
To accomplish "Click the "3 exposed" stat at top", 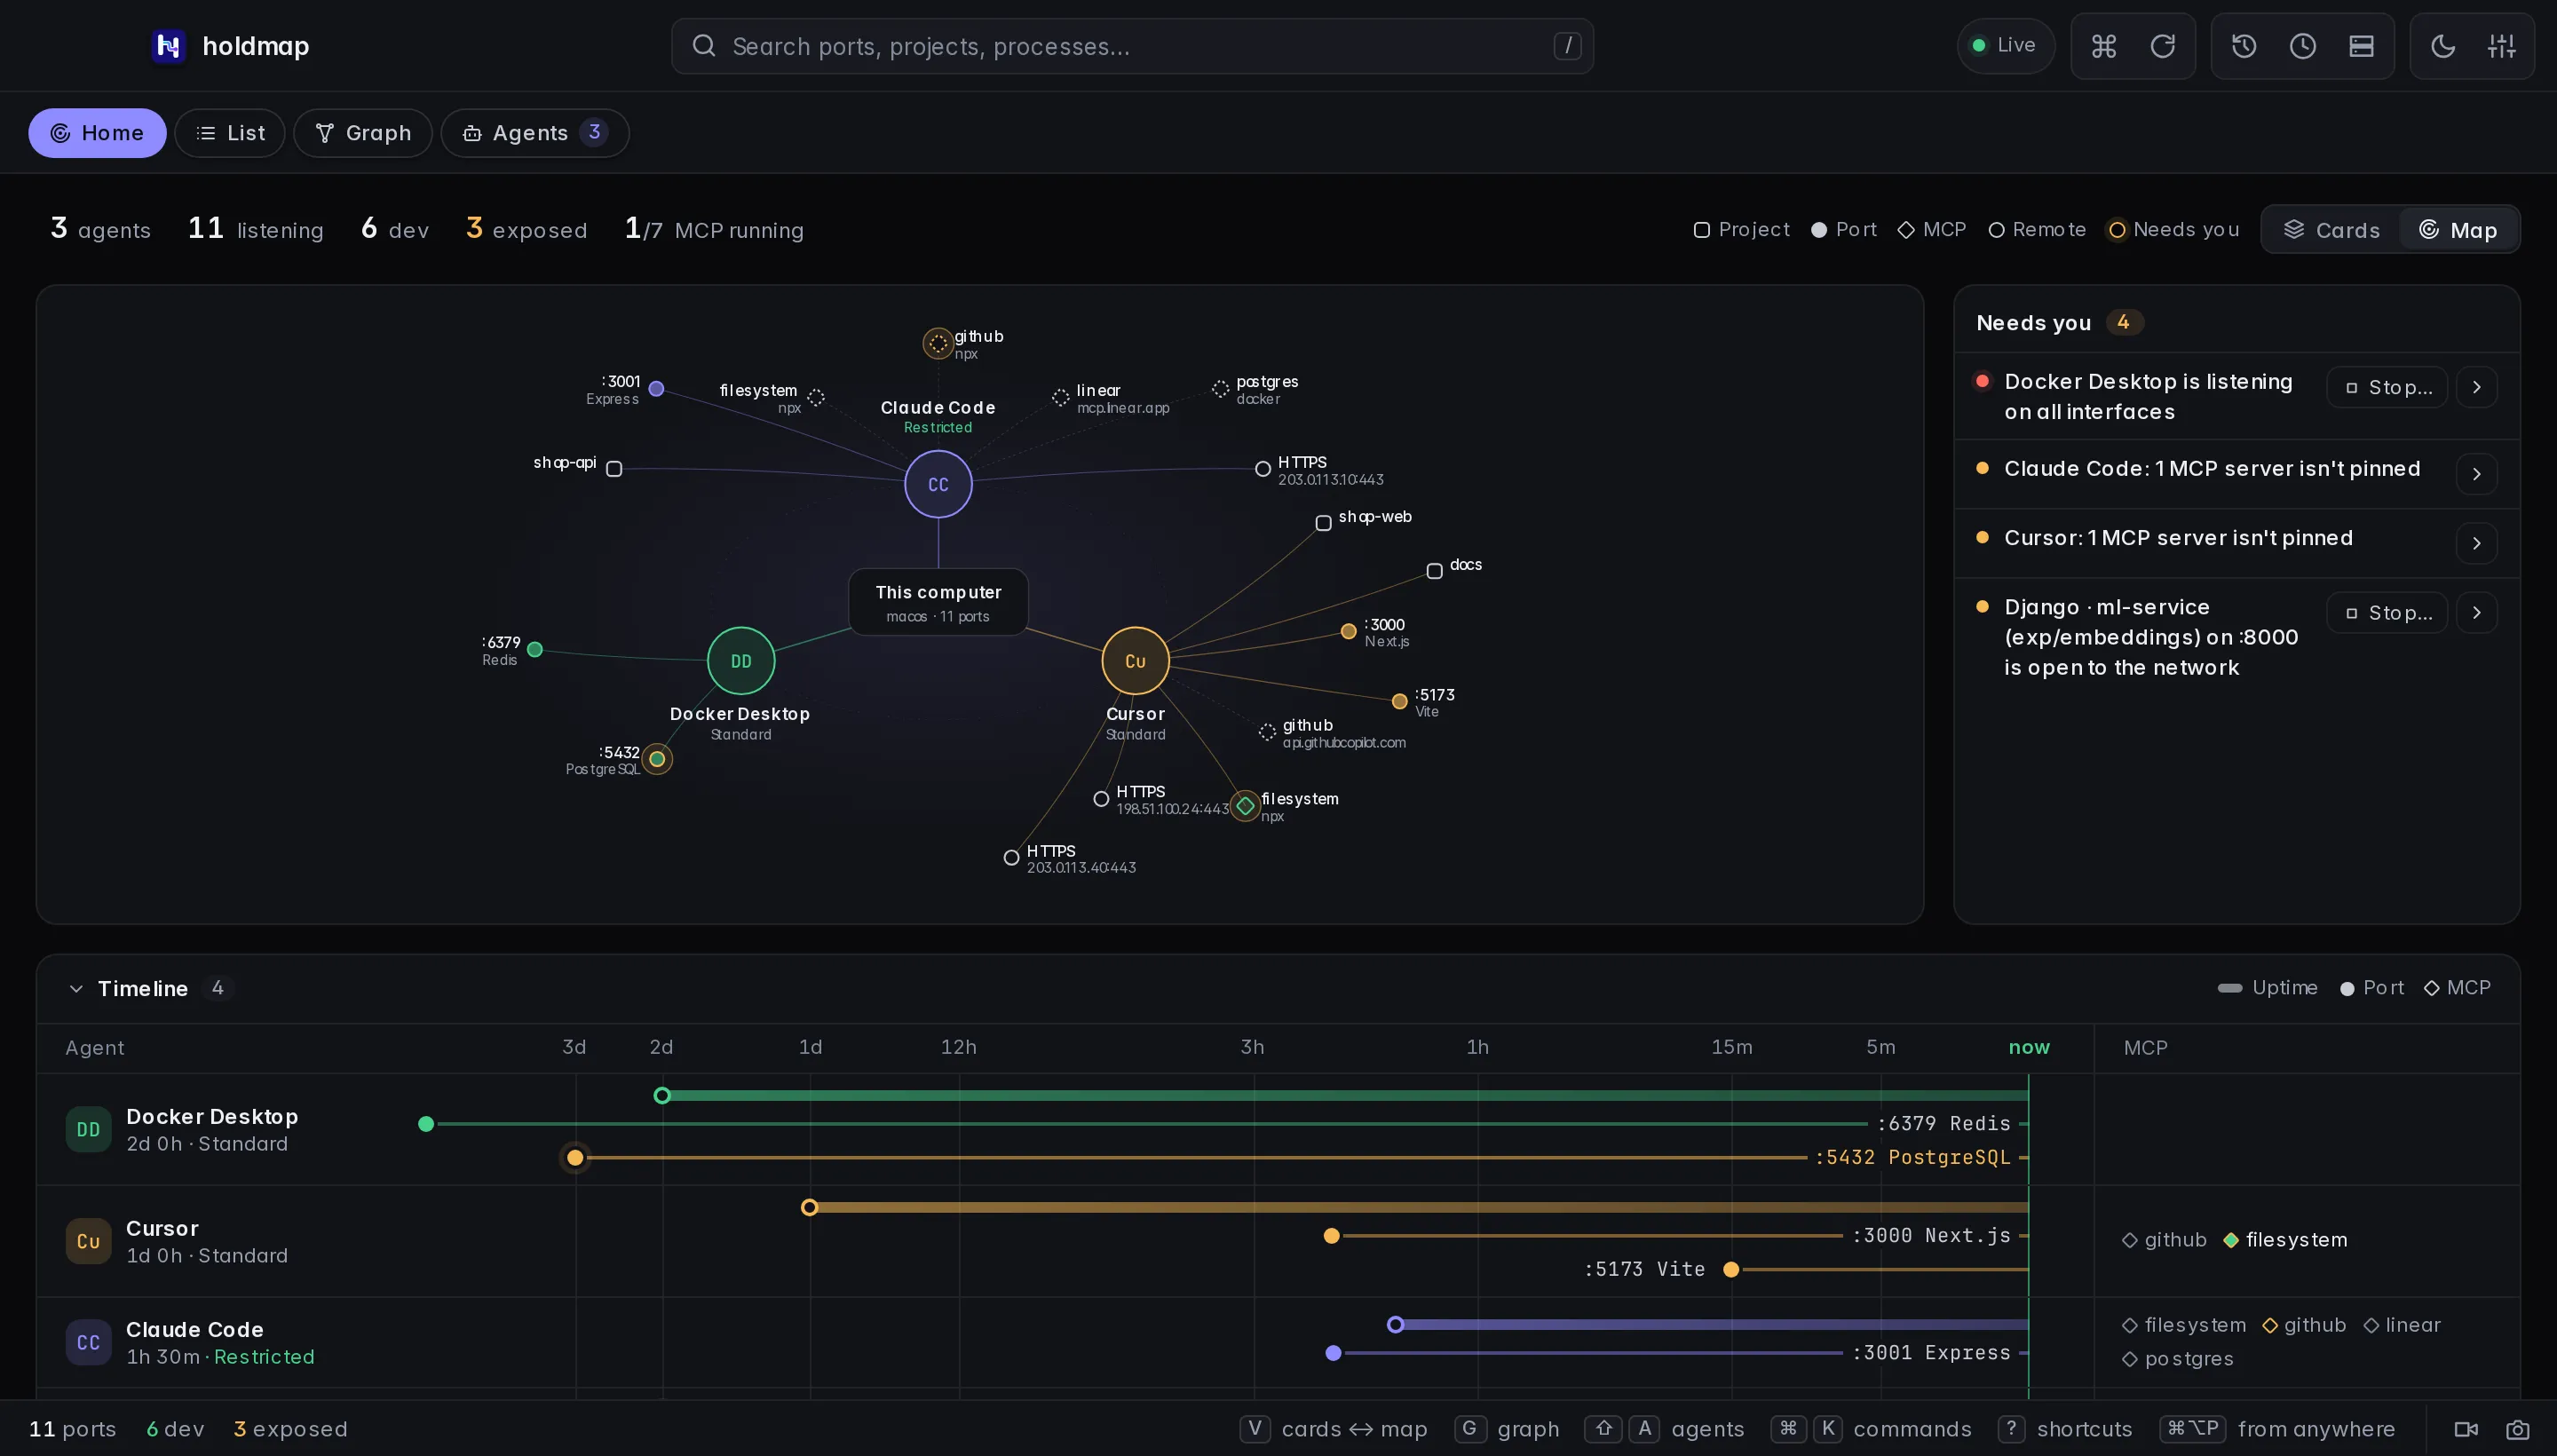I will pos(526,229).
